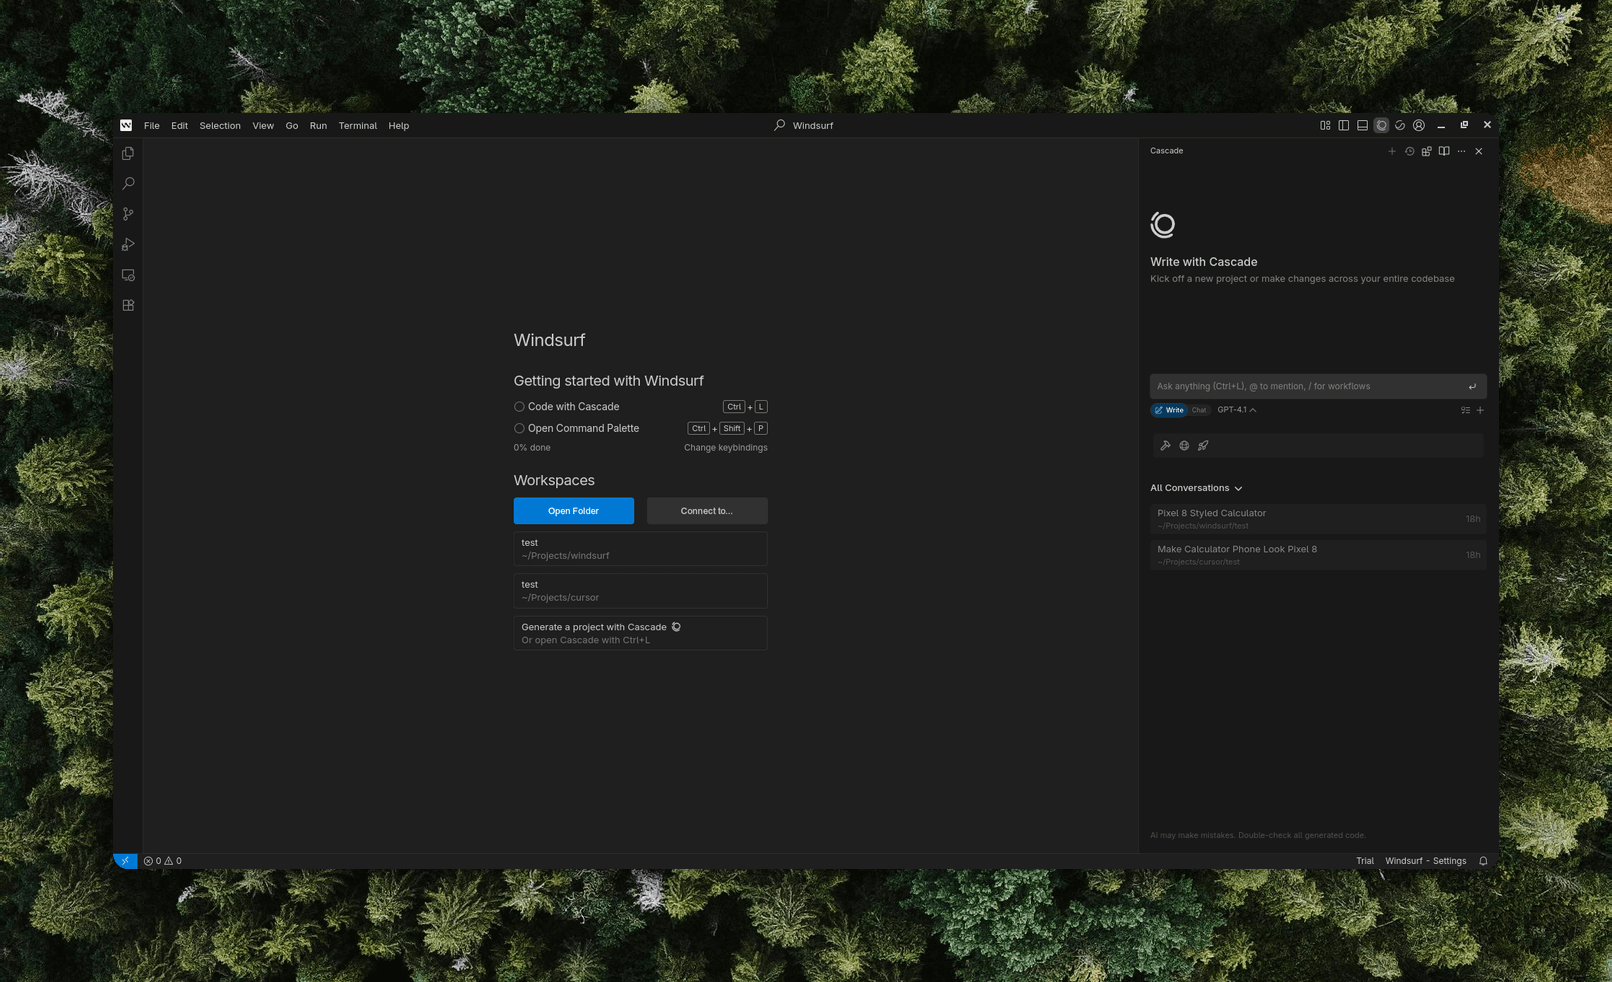Close the Cascade panel
Screen dimensions: 1612x982
[x=1479, y=151]
